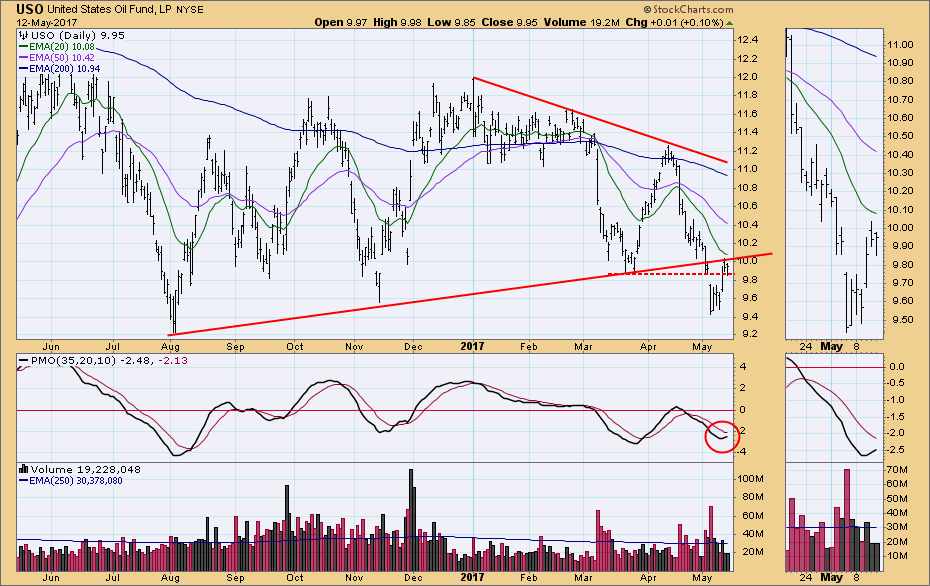The width and height of the screenshot is (930, 586).
Task: Click the purple EMA(50) legend line swatch
Action: pyautogui.click(x=24, y=58)
